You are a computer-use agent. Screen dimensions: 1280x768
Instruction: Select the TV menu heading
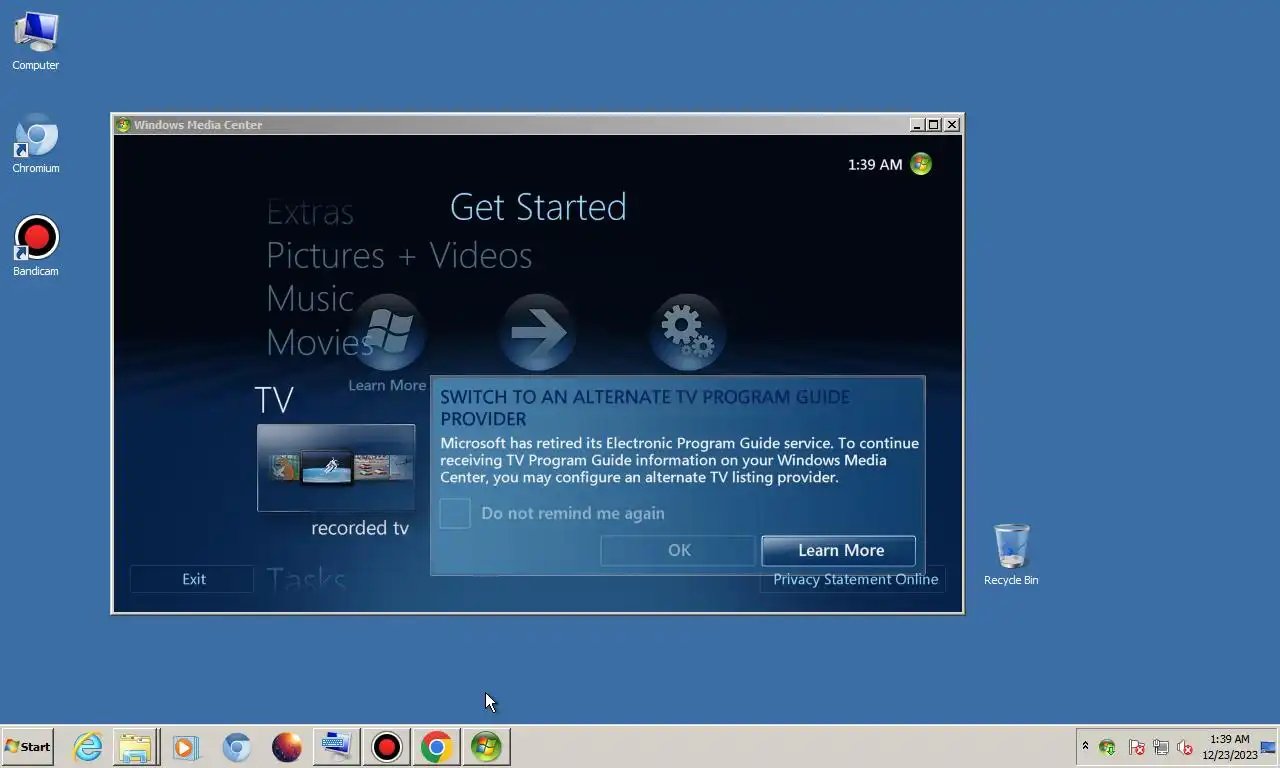[x=274, y=400]
